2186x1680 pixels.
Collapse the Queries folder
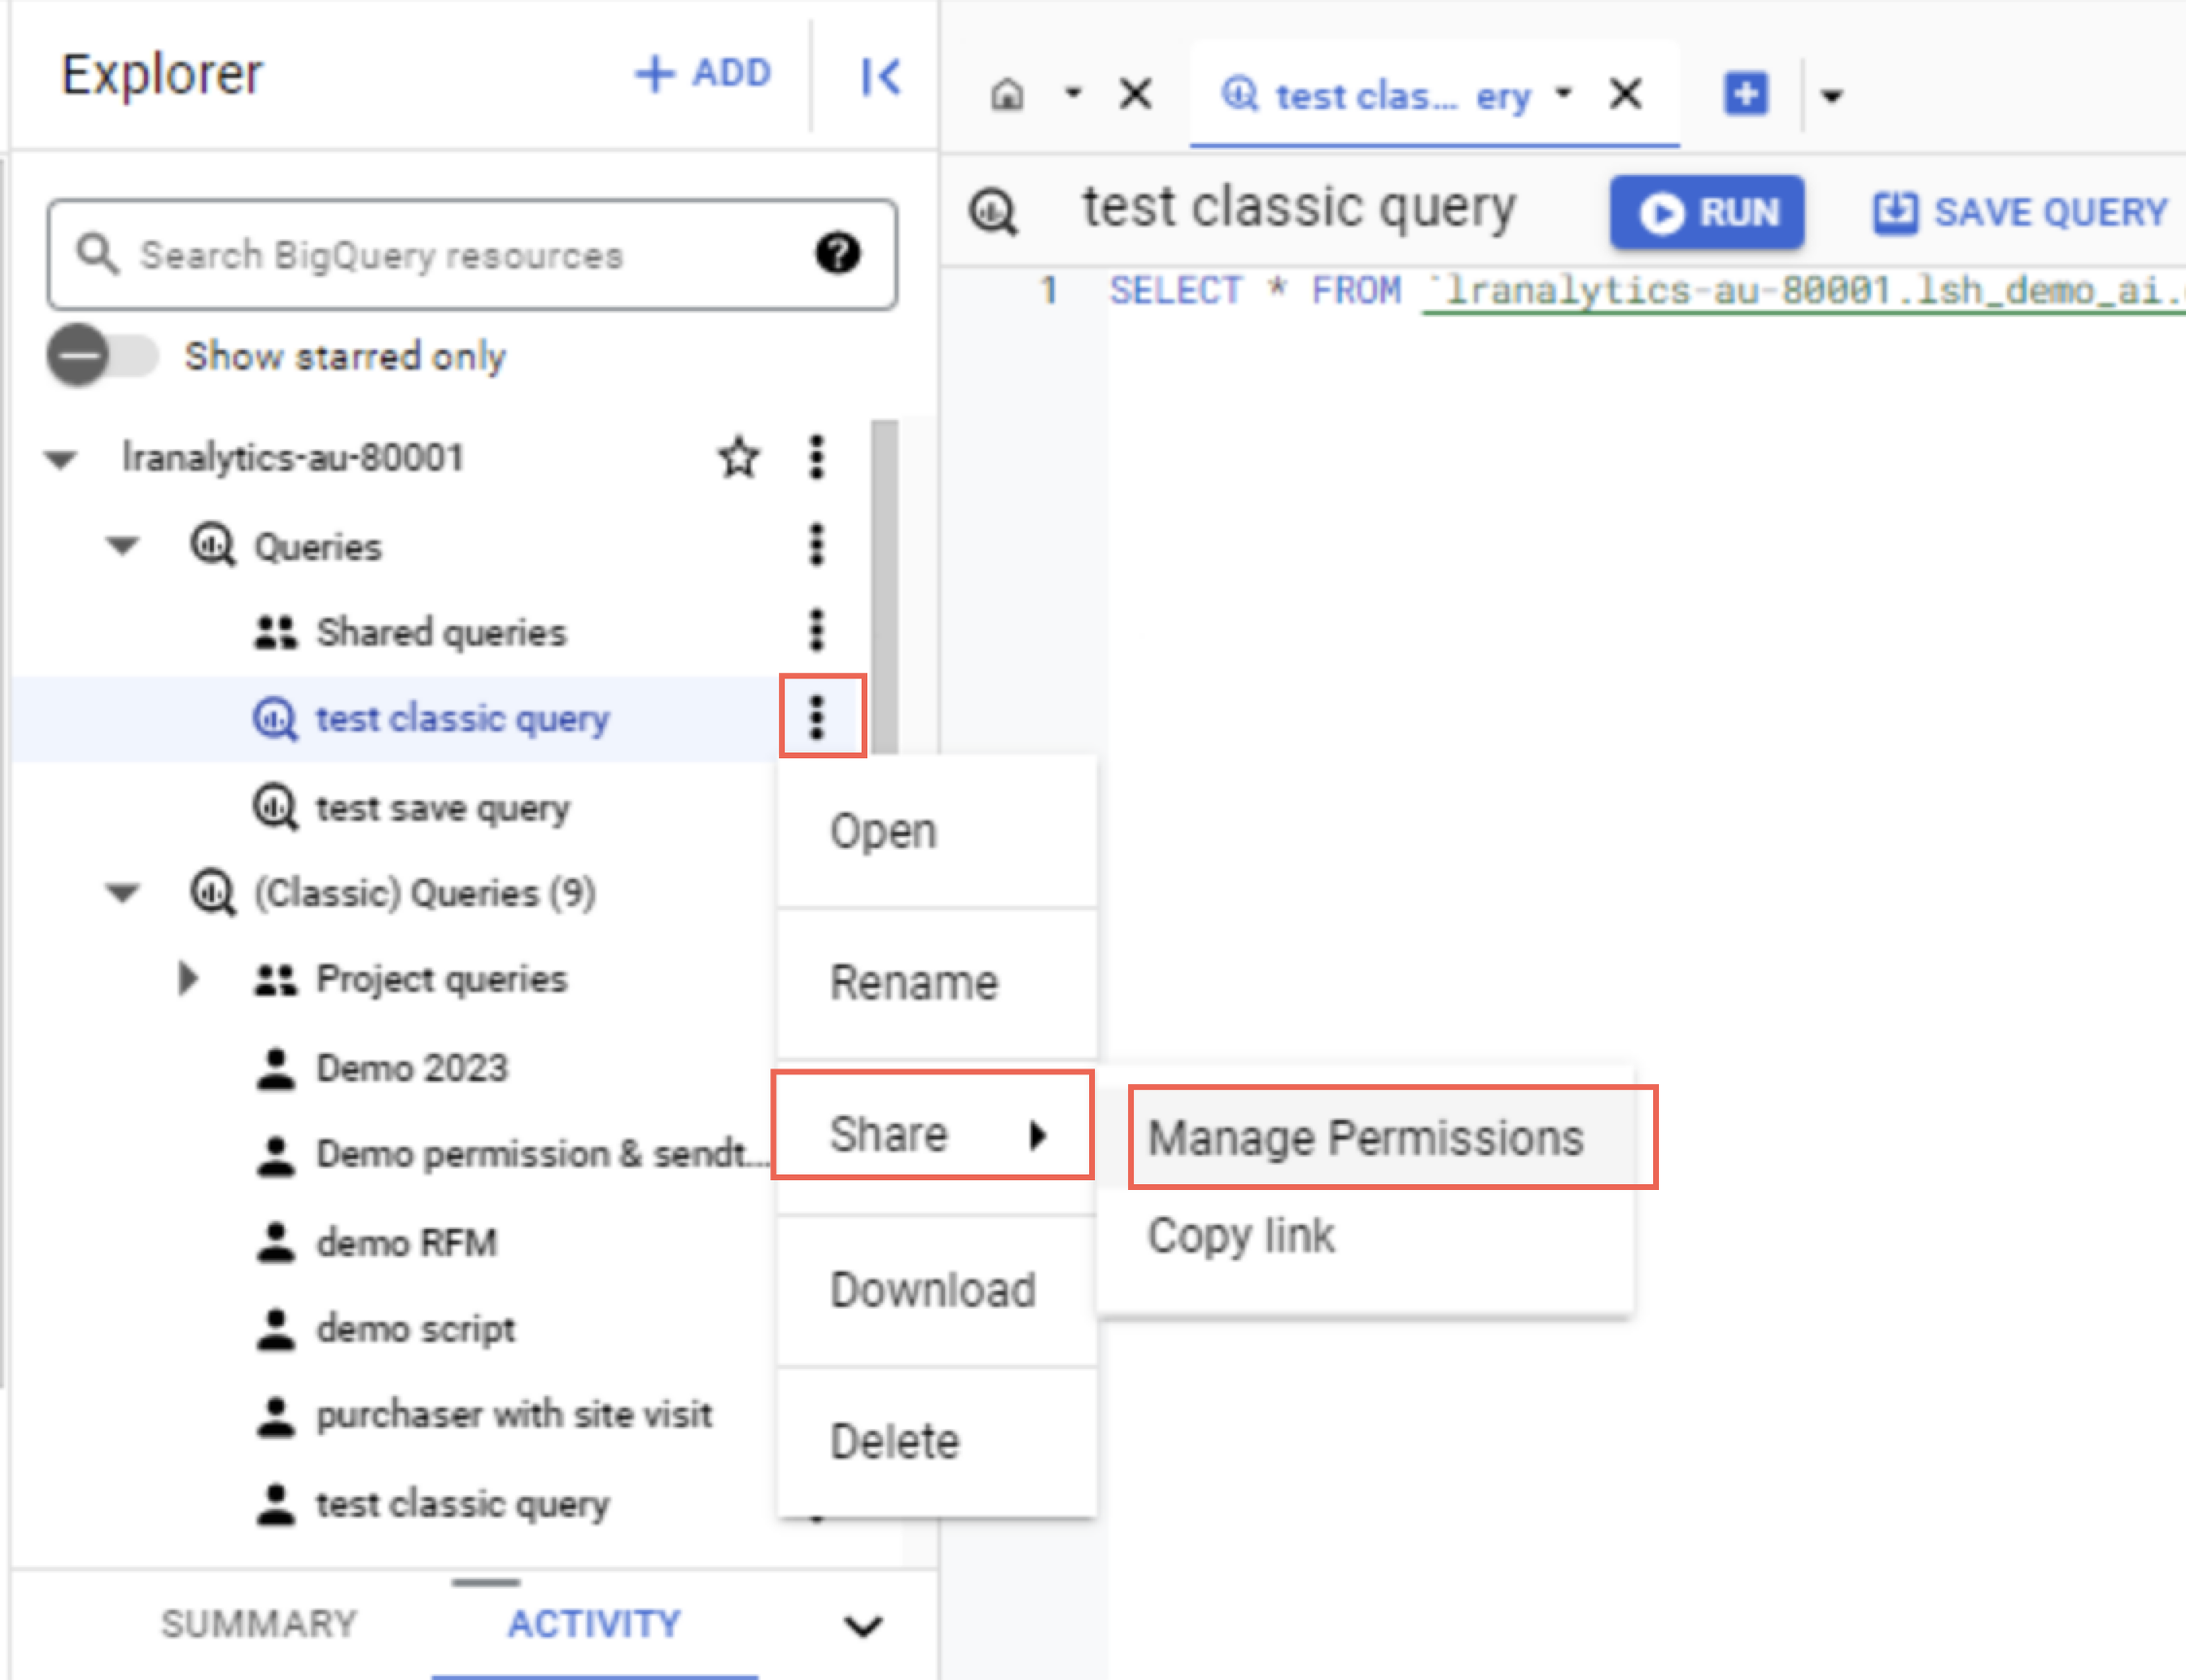point(122,546)
